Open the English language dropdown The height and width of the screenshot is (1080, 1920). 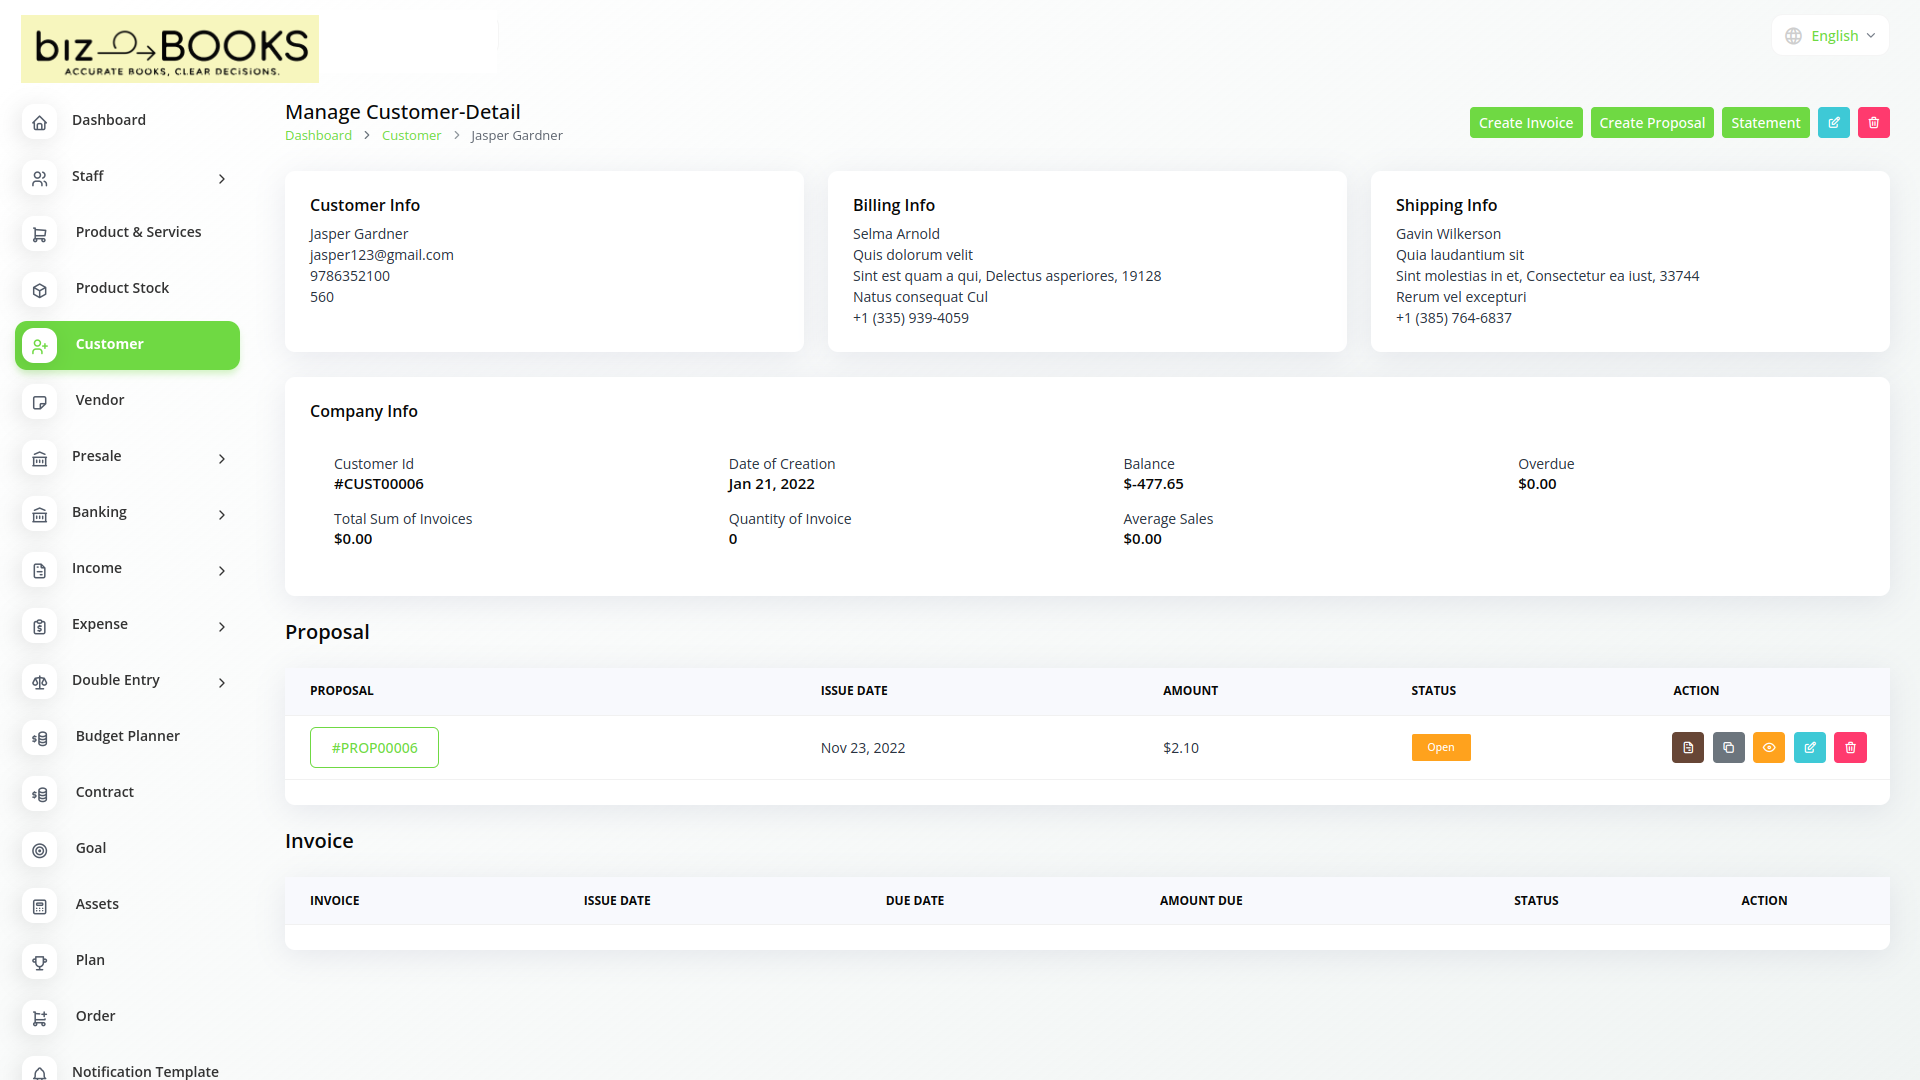coord(1831,36)
